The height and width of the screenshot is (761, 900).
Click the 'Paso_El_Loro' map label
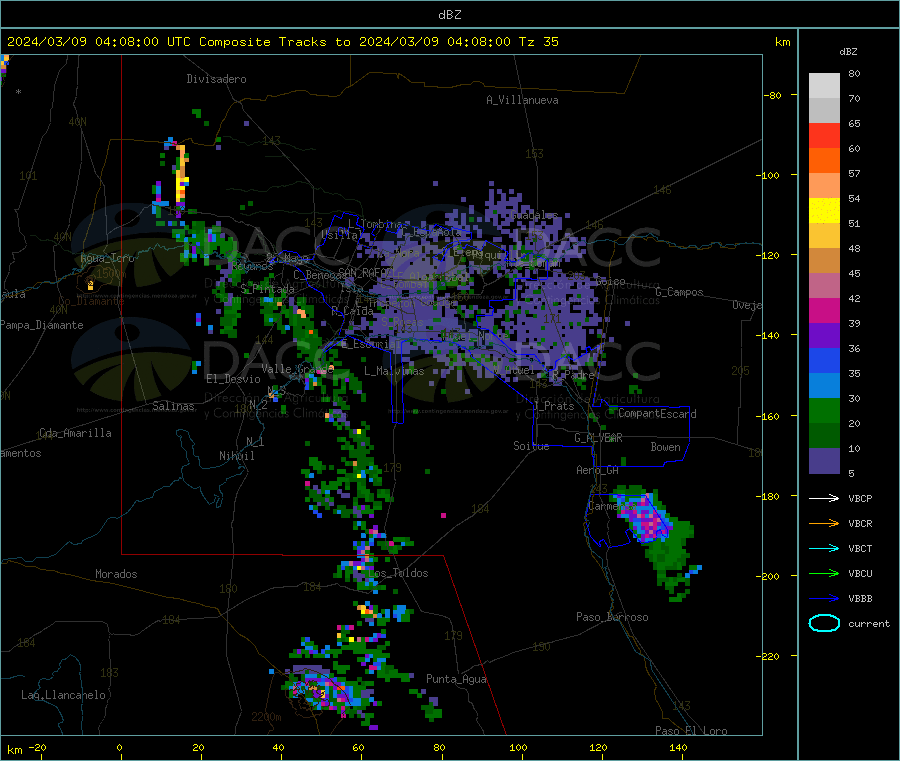[691, 731]
